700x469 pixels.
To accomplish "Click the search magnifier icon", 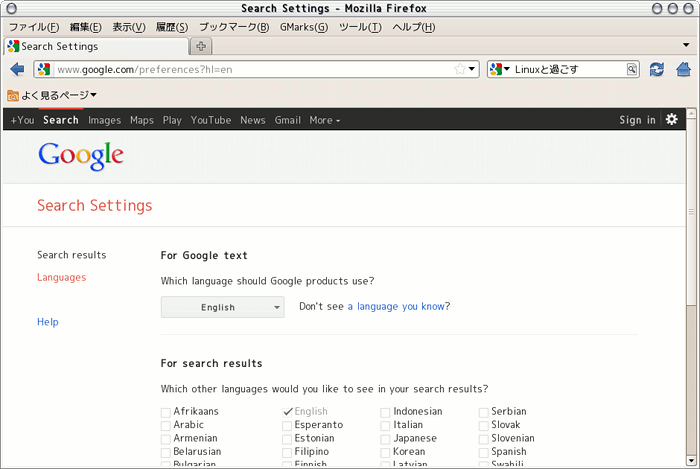I will [632, 69].
